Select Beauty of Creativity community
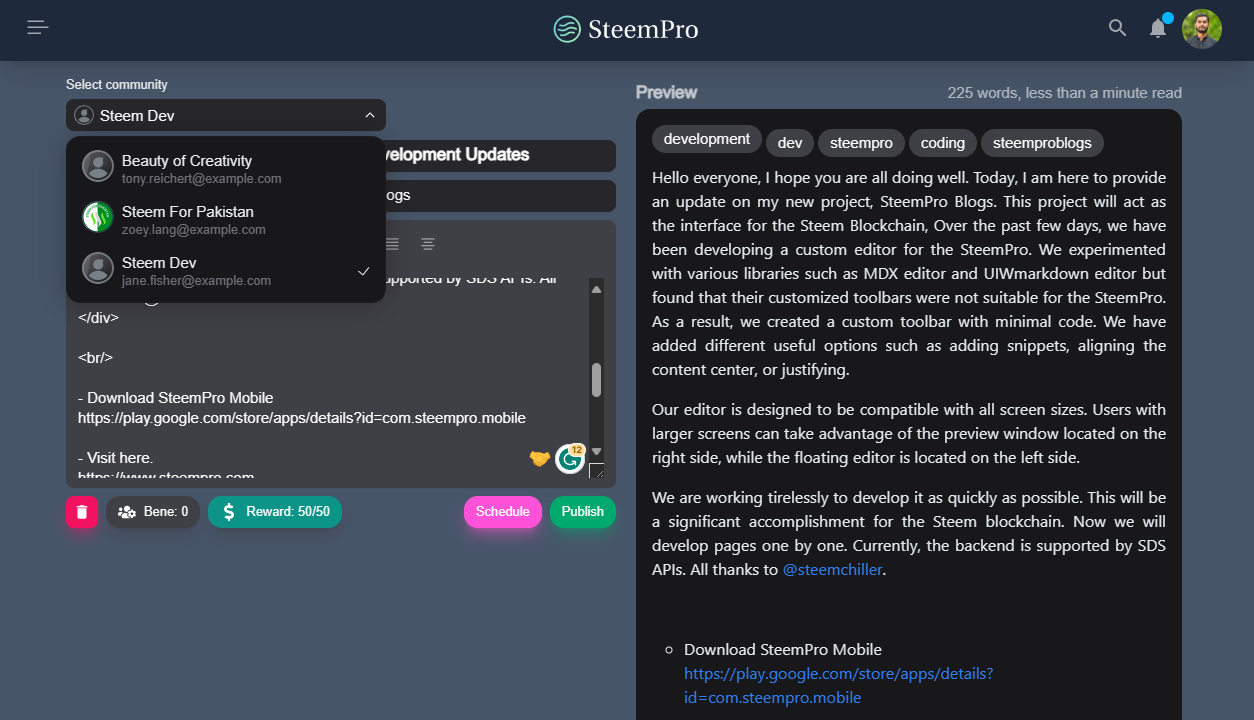The width and height of the screenshot is (1254, 720). point(226,168)
